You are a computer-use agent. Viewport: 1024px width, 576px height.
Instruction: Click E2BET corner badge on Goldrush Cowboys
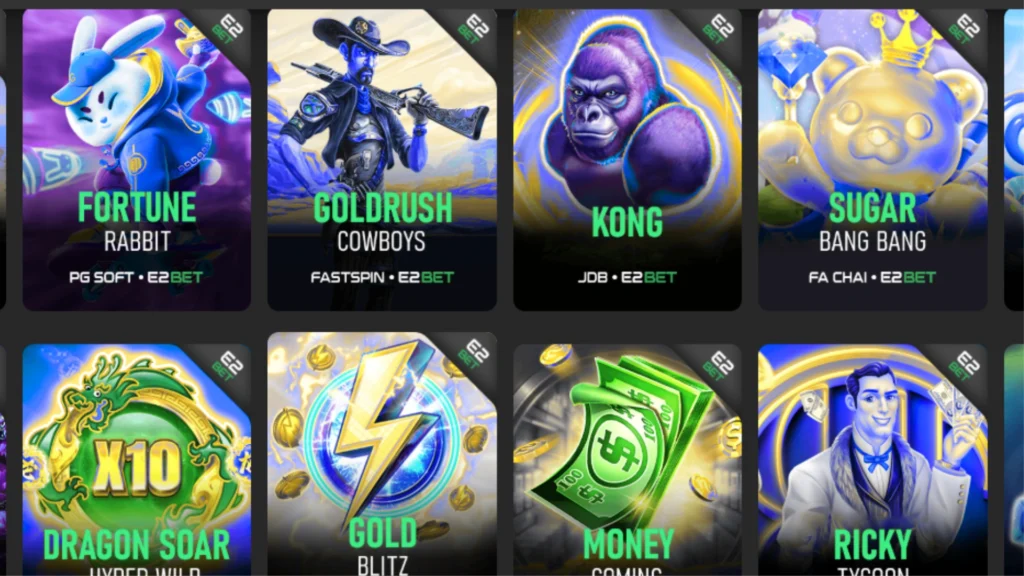pyautogui.click(x=473, y=29)
